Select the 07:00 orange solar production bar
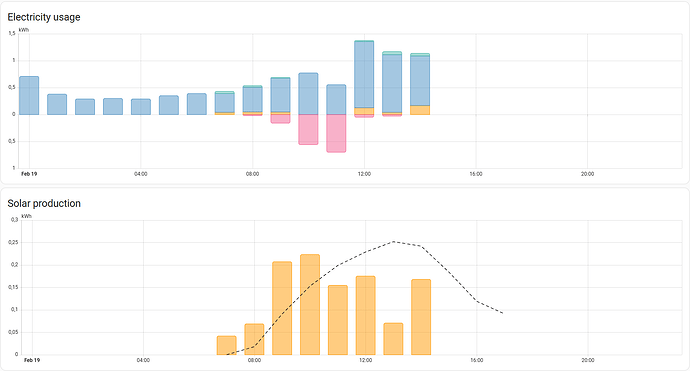This screenshot has width=690, height=371. point(227,345)
